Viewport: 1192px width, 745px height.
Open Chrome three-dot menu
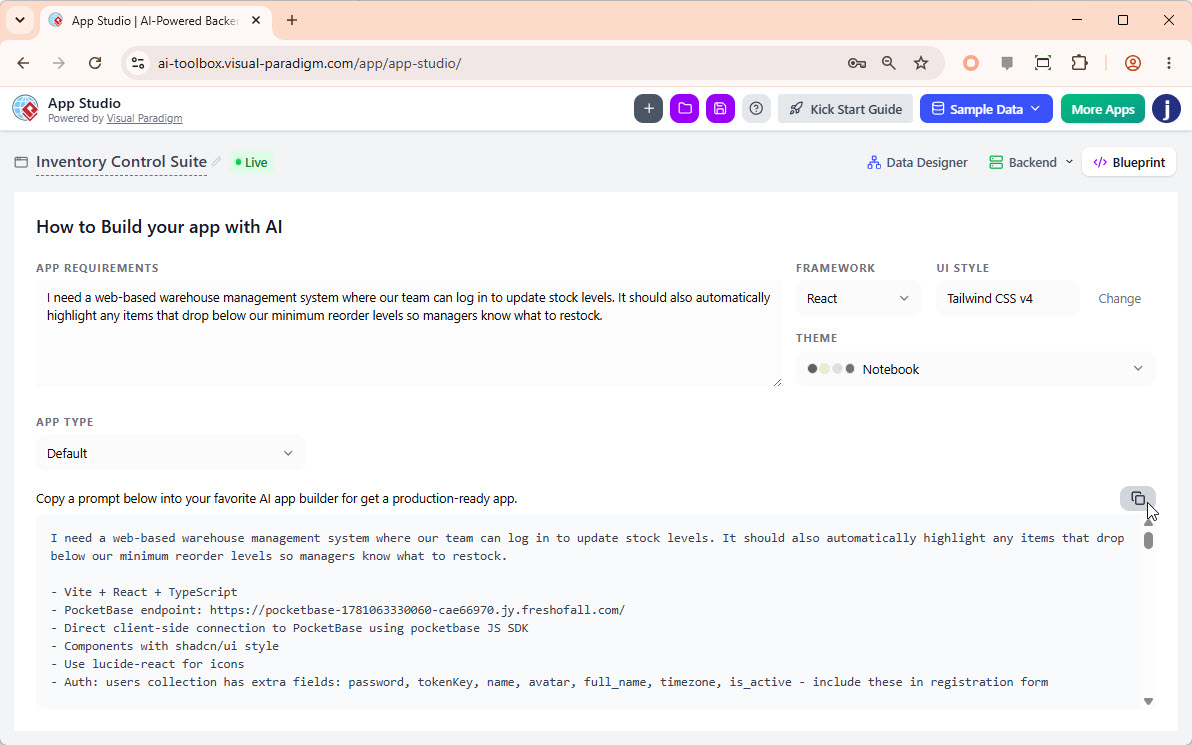click(x=1169, y=63)
